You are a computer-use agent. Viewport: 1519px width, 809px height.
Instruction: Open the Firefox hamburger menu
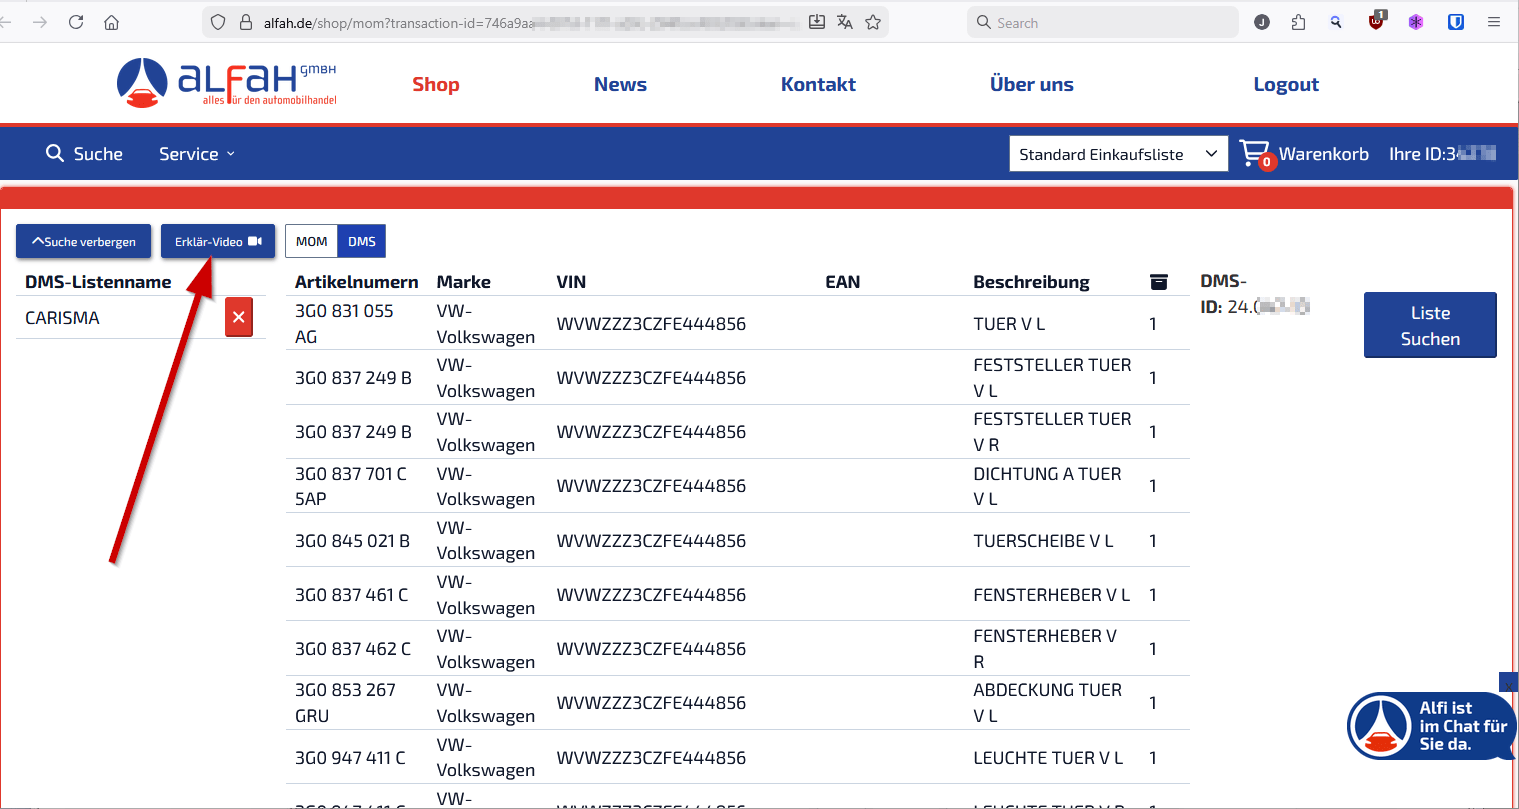click(1494, 22)
